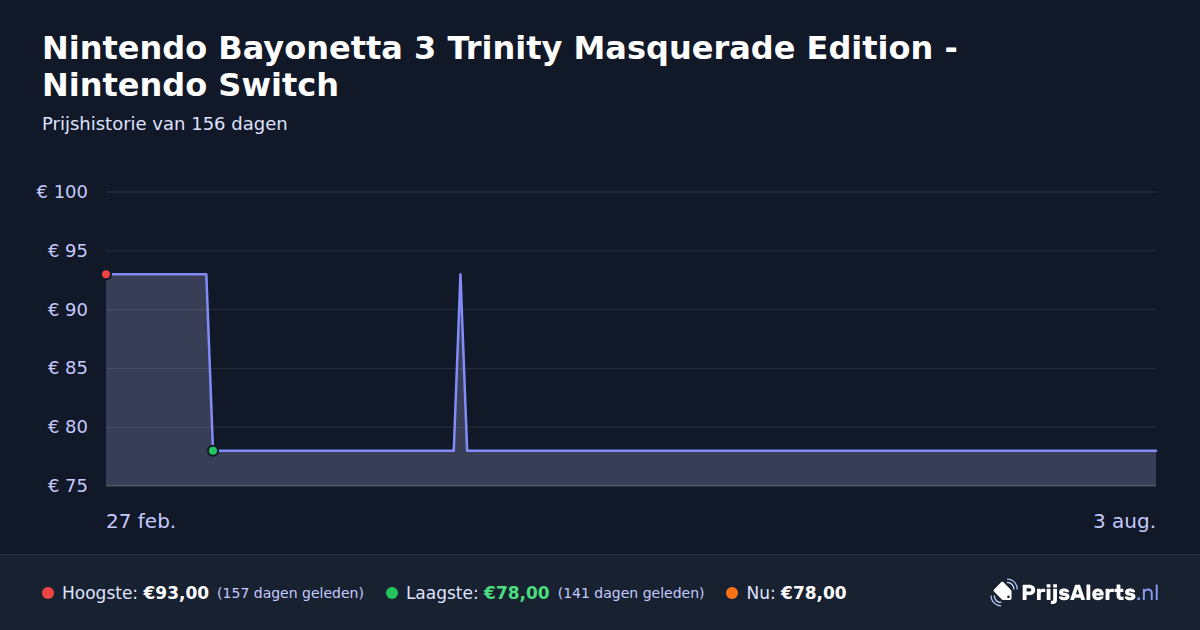Click the orange dot beside Nu legend
This screenshot has width=1200, height=630.
tap(732, 593)
